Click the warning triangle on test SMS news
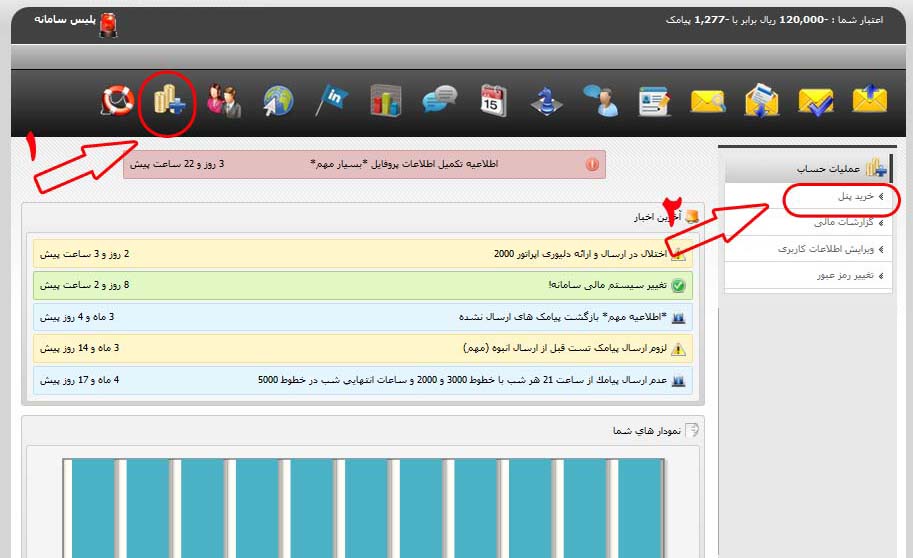 [678, 348]
